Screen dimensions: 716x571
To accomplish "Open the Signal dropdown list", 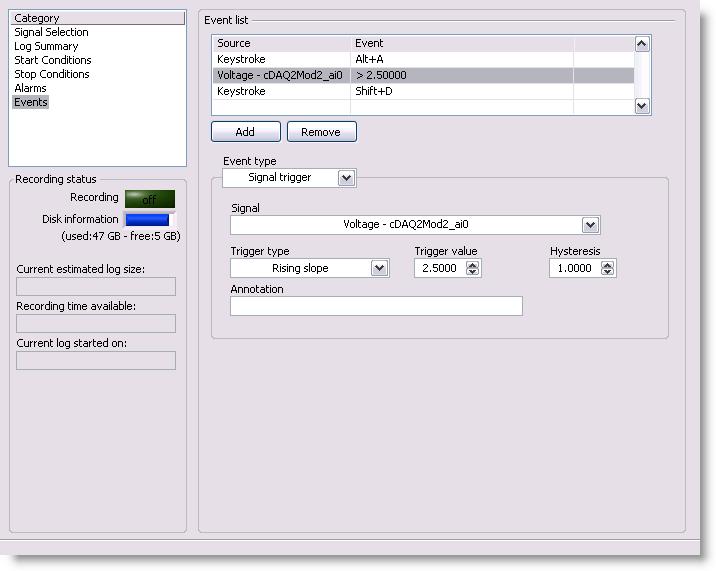I will (590, 225).
